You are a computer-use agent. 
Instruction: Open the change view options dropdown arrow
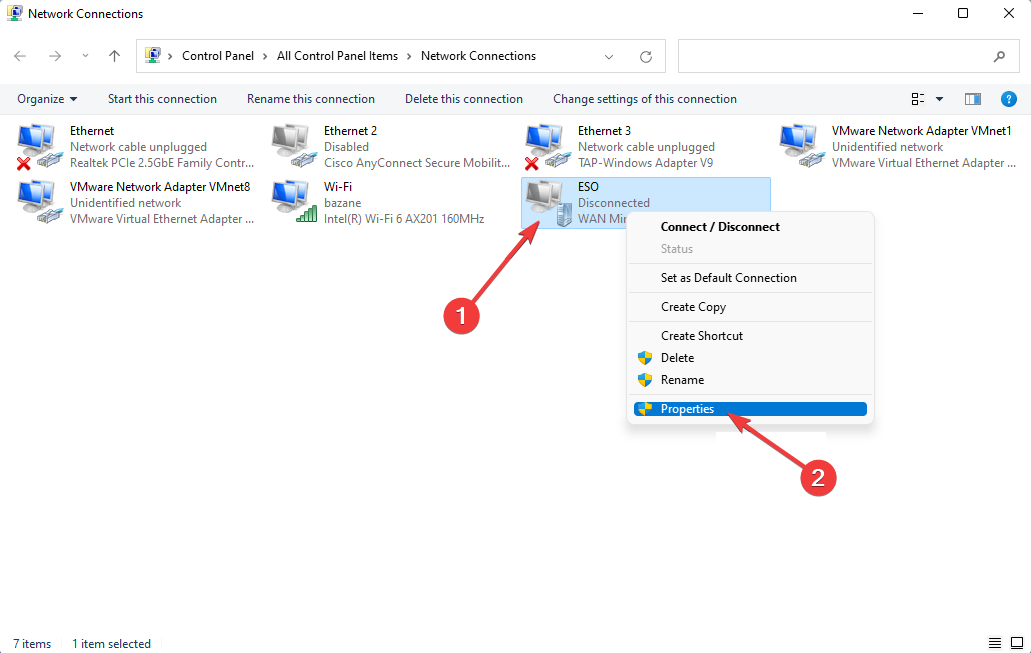[939, 99]
